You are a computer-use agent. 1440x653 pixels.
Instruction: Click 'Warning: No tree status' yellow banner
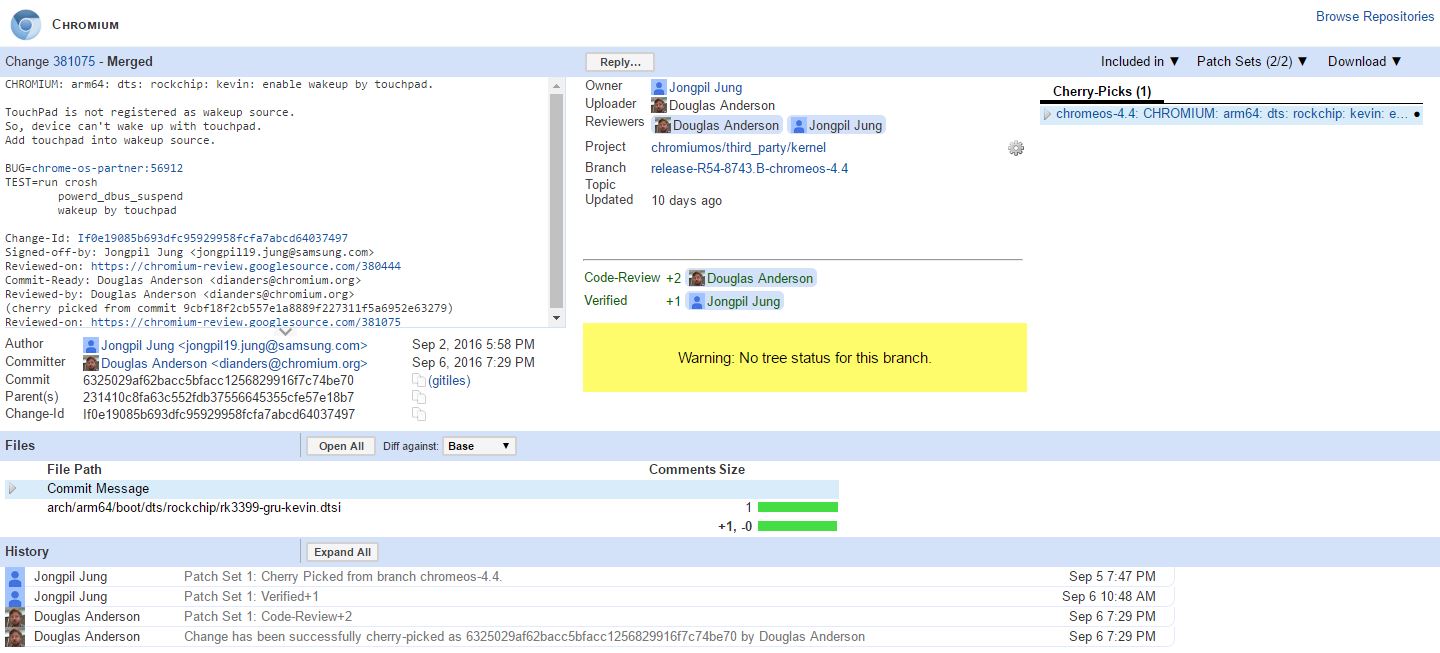pos(805,357)
